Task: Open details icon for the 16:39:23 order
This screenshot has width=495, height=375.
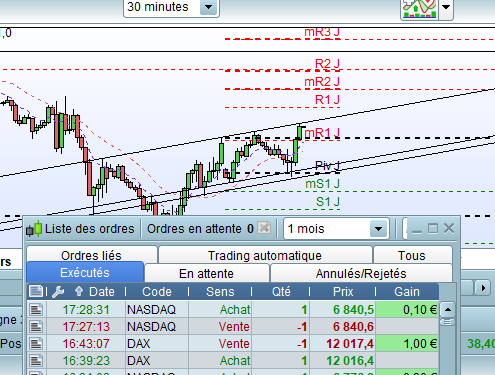Action: tap(36, 361)
